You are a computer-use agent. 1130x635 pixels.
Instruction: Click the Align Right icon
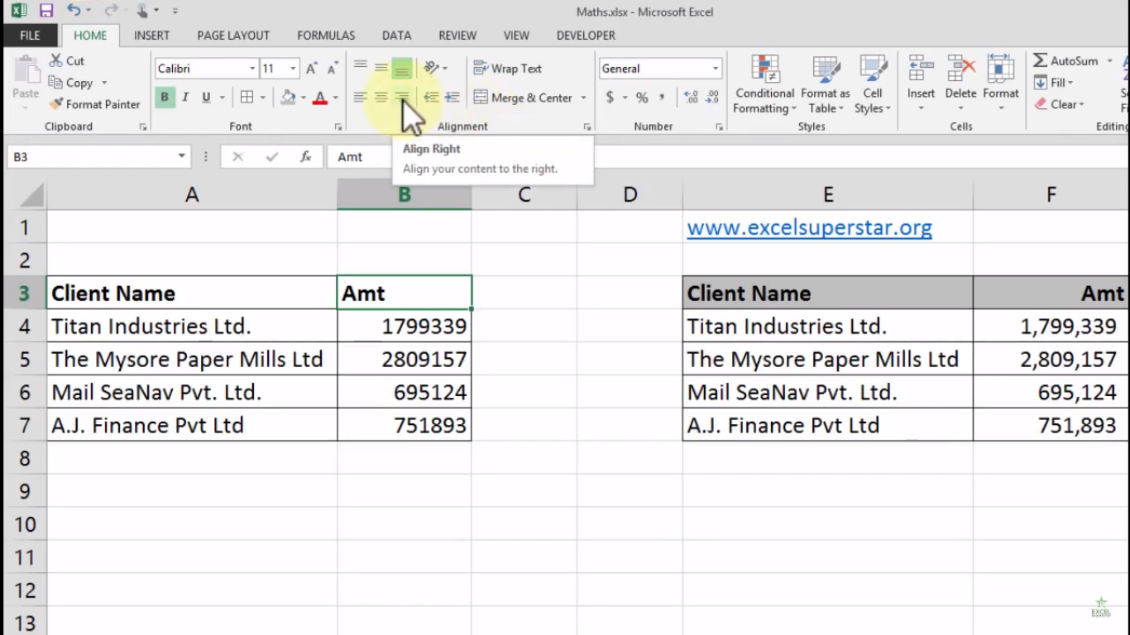pyautogui.click(x=402, y=97)
